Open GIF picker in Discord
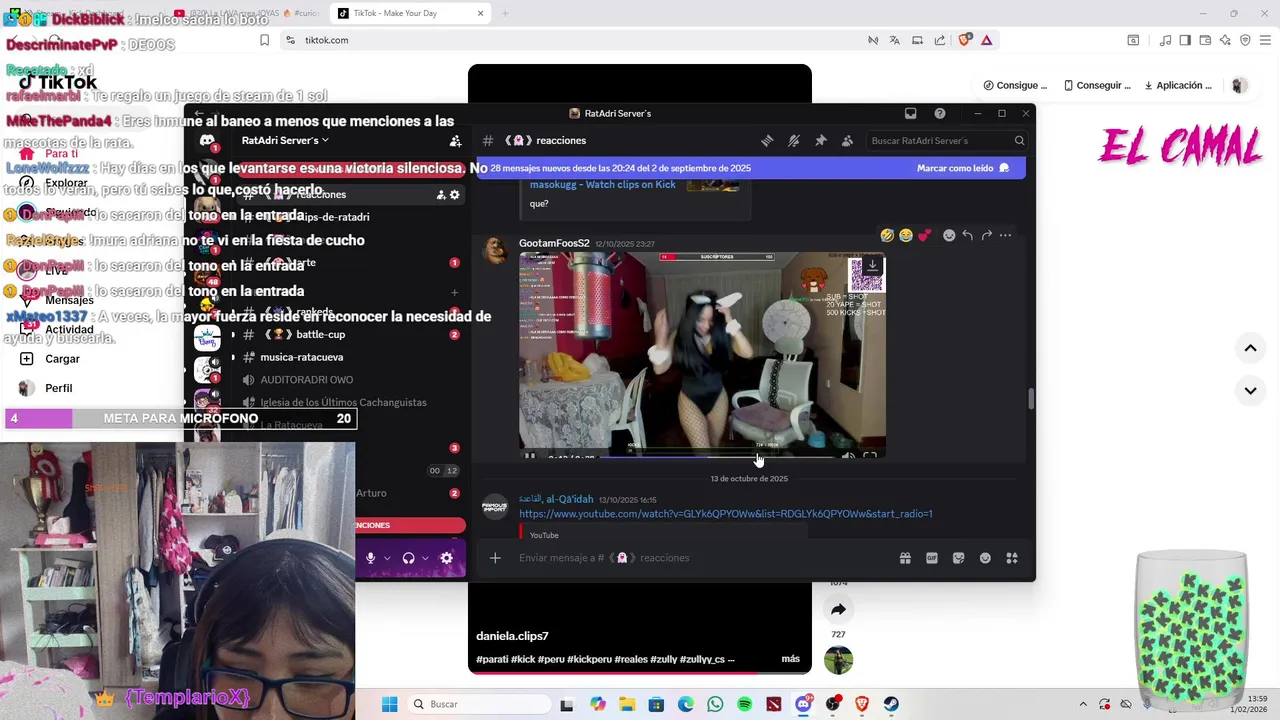Viewport: 1280px width, 720px height. [x=932, y=558]
